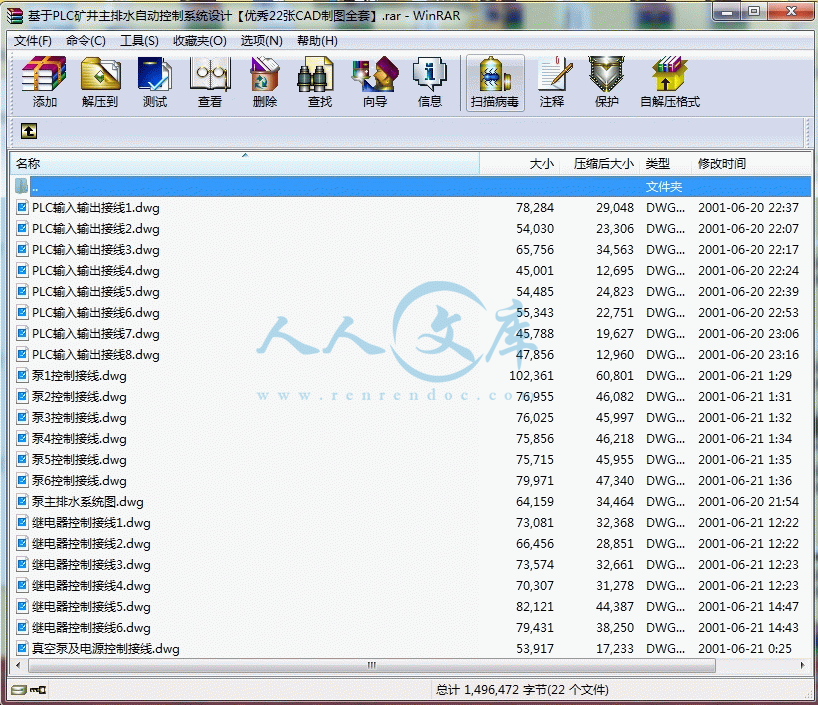Open the 查看 (View) toolbar icon
This screenshot has height=705, width=818.
210,82
